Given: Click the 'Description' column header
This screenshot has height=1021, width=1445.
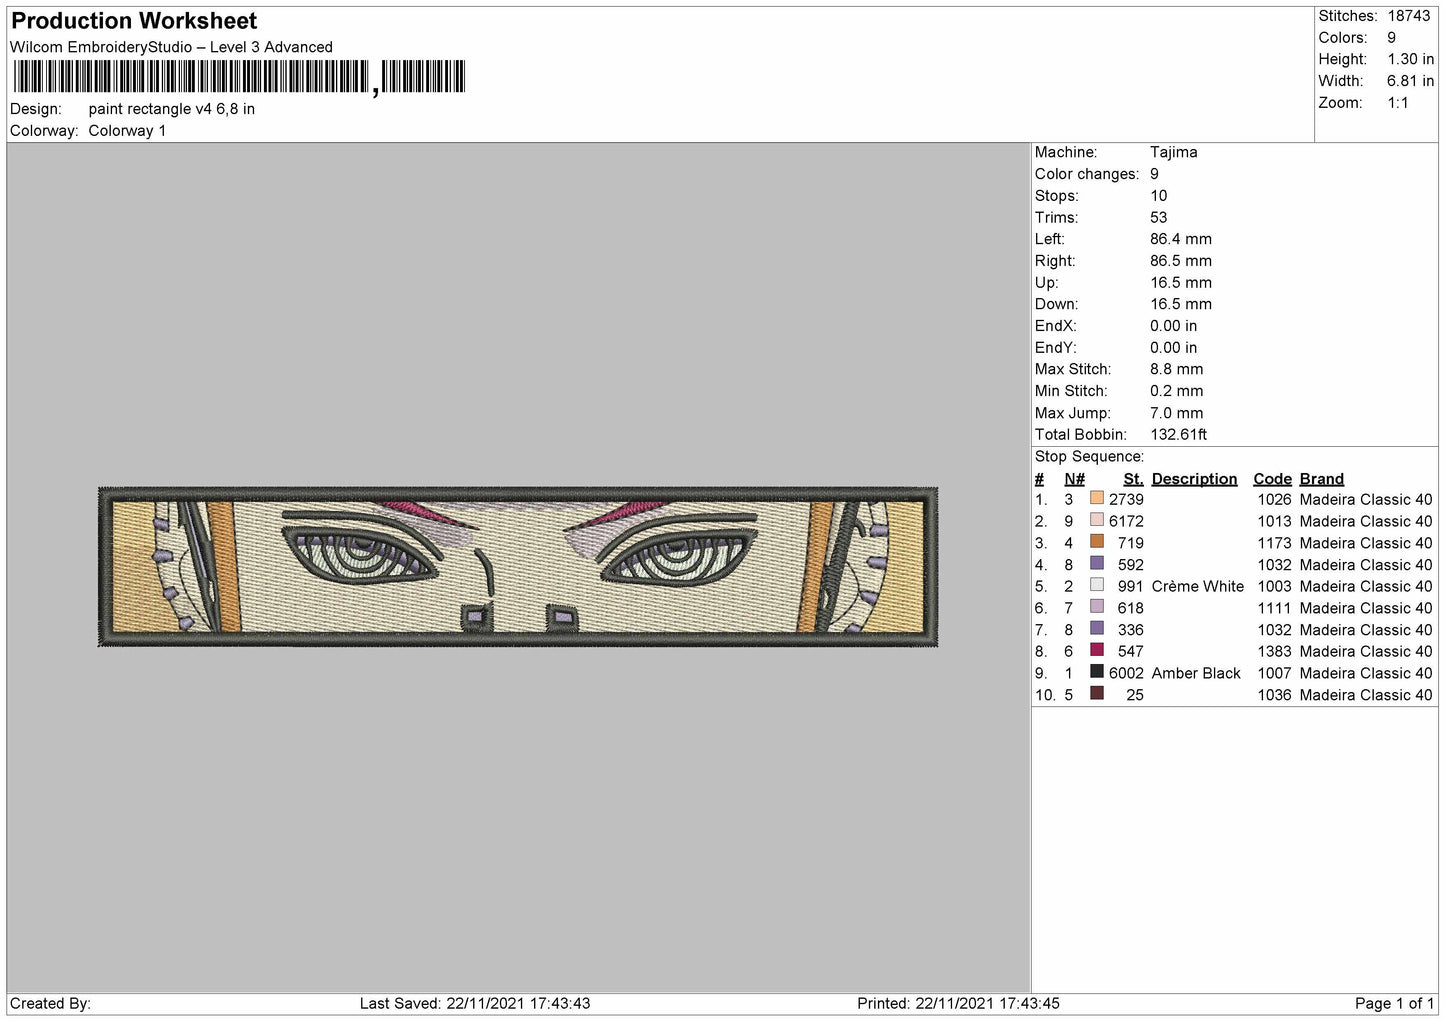Looking at the screenshot, I should (1194, 479).
